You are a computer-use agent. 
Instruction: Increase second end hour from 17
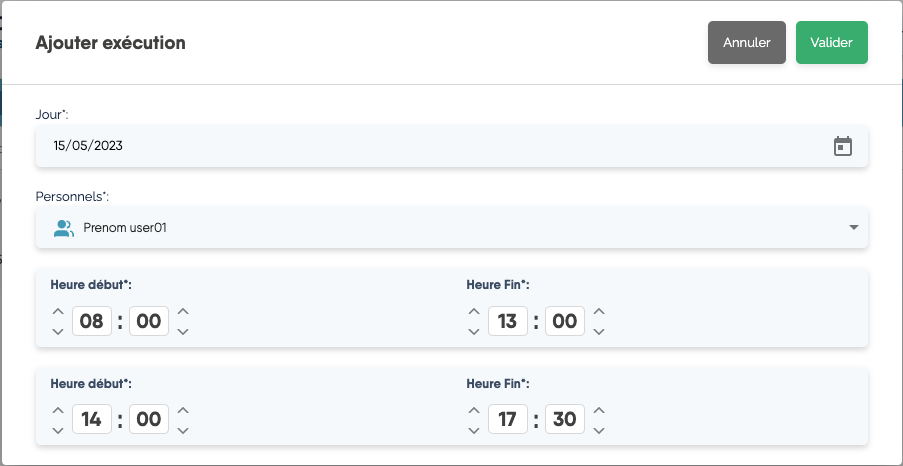[474, 410]
